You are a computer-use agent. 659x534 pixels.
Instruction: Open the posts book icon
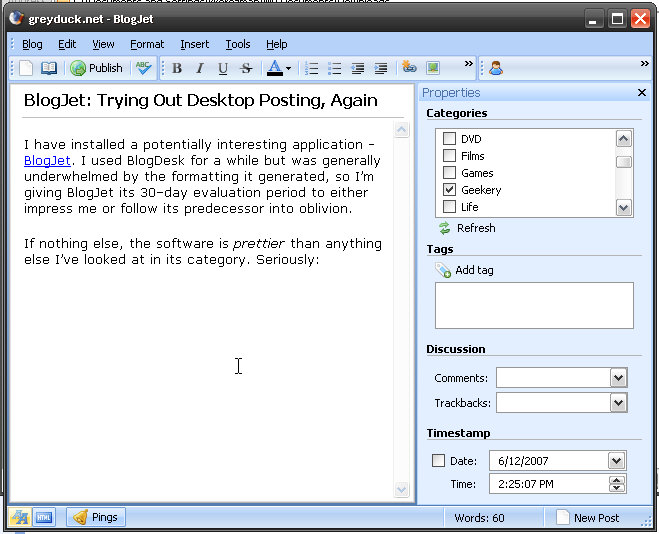pyautogui.click(x=49, y=68)
